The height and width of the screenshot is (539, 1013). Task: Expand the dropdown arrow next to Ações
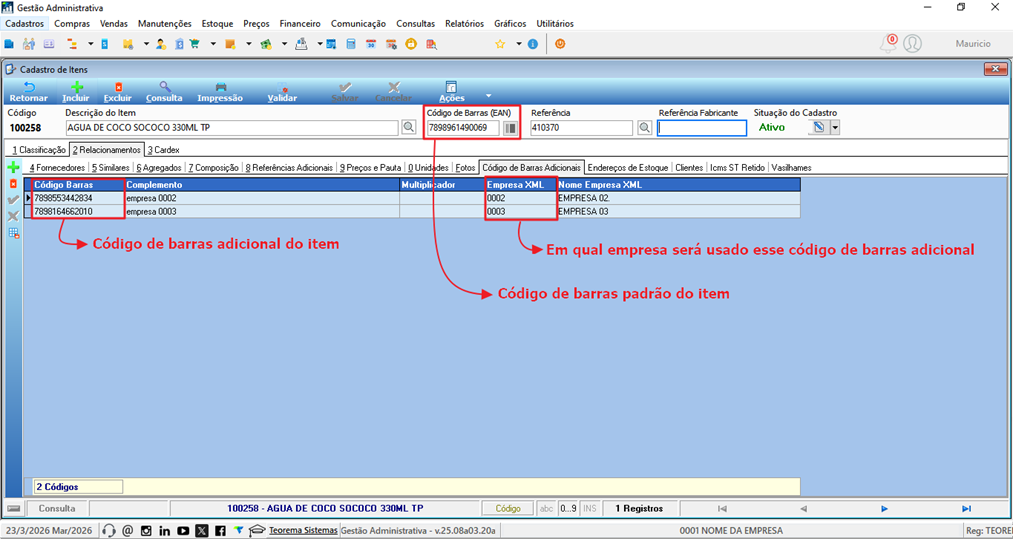click(x=488, y=96)
